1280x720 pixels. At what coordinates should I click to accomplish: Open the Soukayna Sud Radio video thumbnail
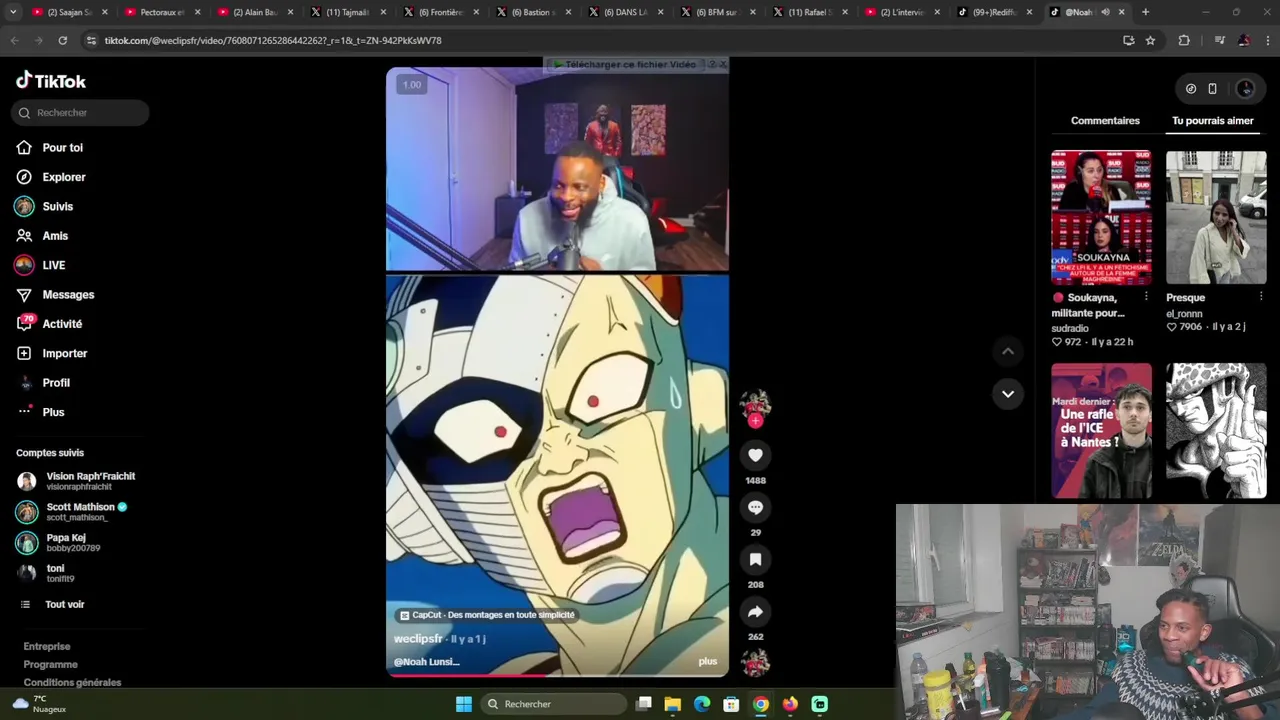1101,218
